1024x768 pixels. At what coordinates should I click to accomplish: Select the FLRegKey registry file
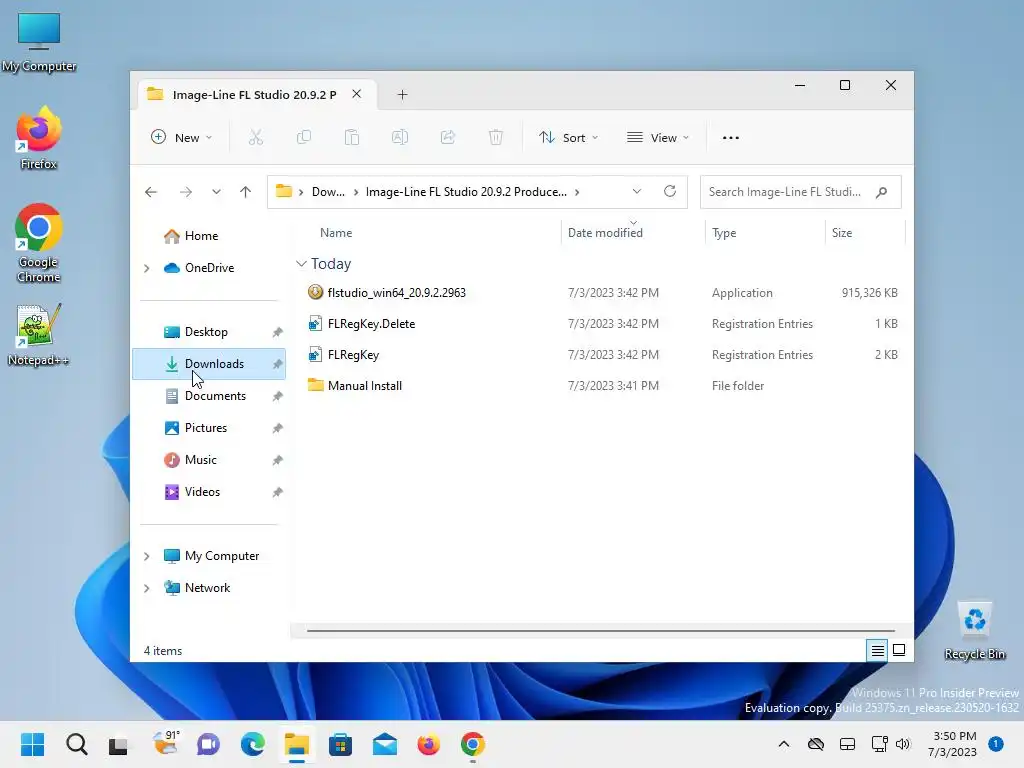[x=601, y=355]
